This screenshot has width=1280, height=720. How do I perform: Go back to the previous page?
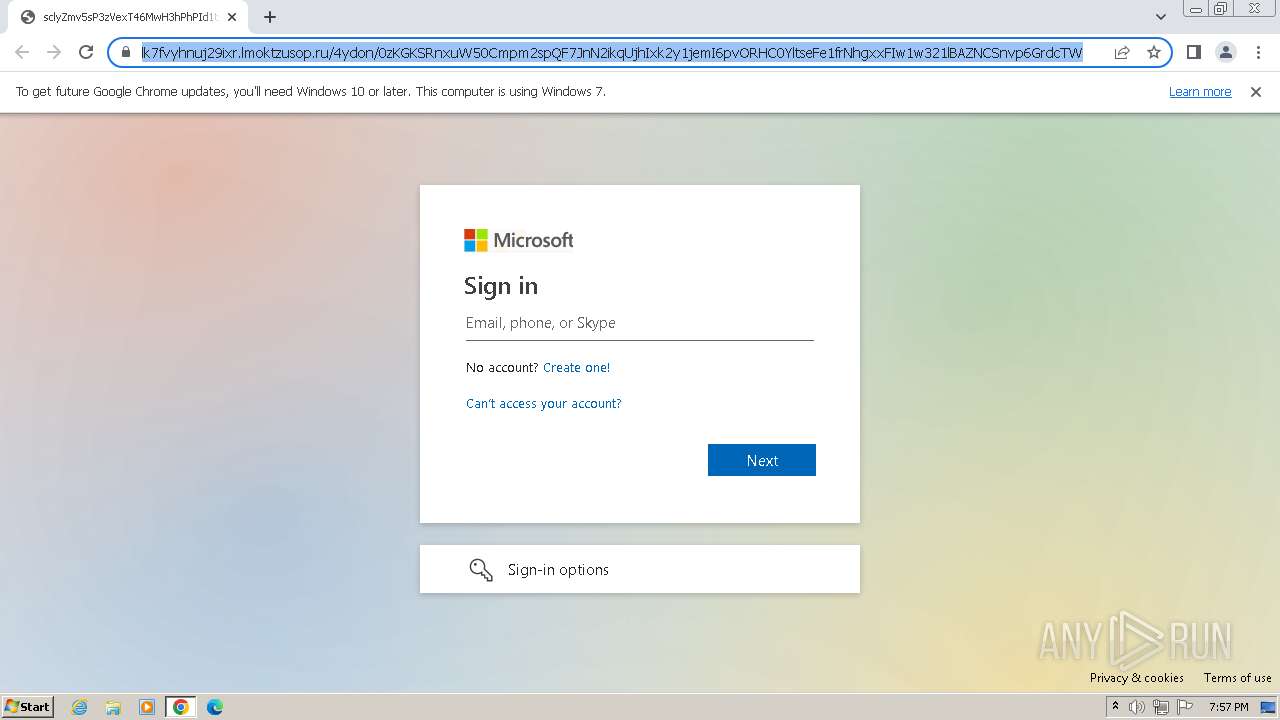click(x=22, y=52)
